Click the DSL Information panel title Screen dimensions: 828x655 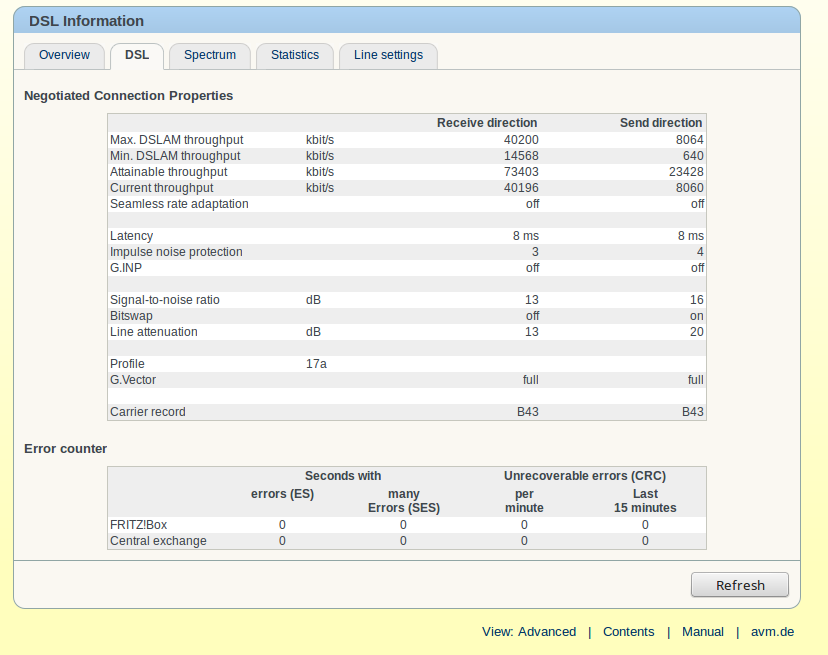coord(86,21)
